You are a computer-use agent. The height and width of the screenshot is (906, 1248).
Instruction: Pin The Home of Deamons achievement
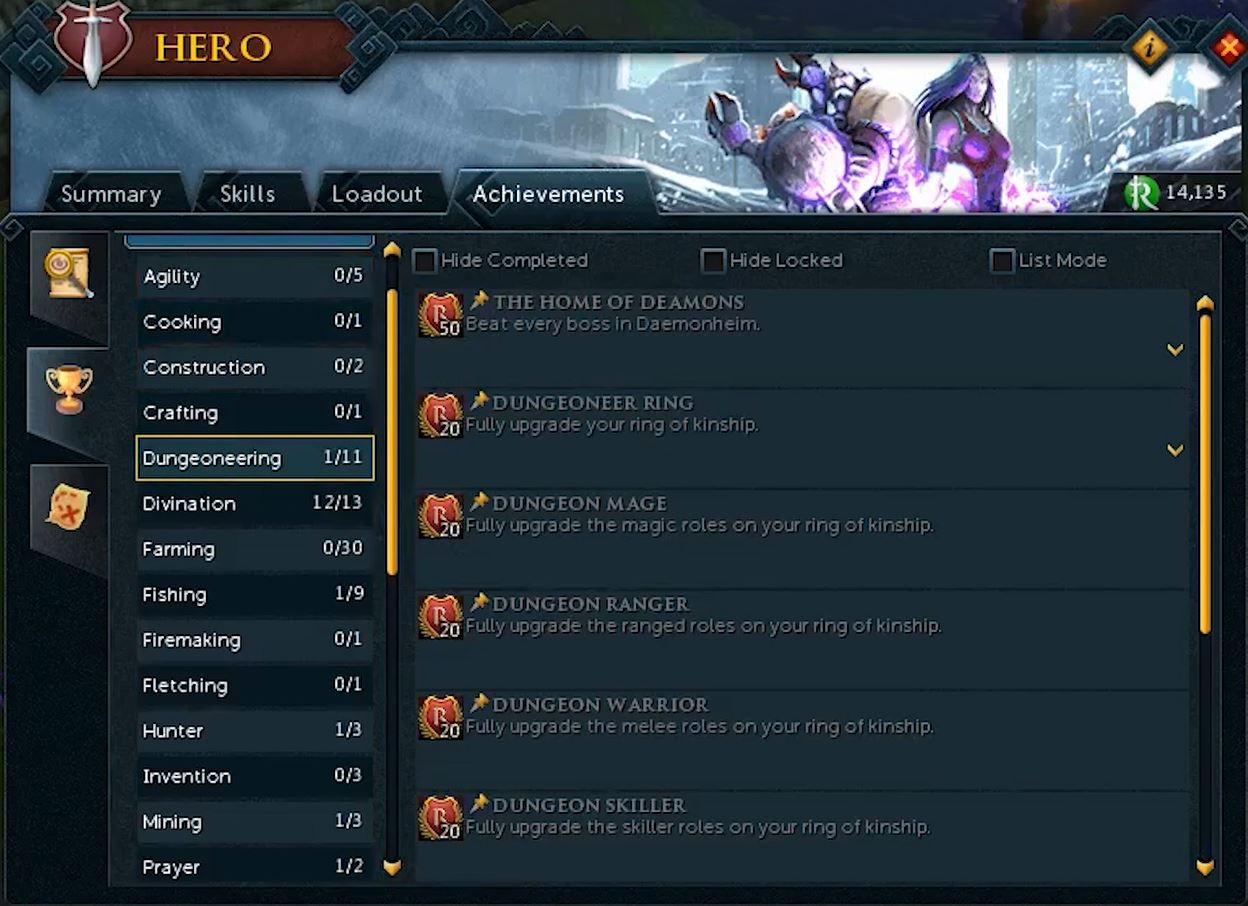(x=479, y=300)
